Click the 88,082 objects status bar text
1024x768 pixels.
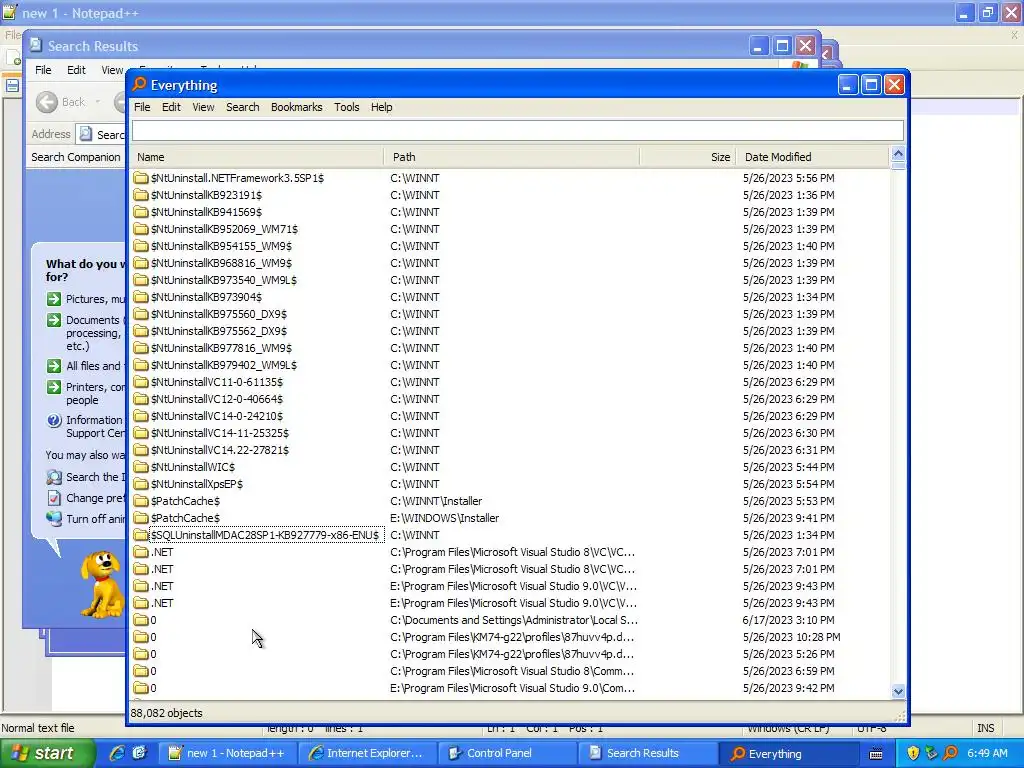pyautogui.click(x=167, y=713)
